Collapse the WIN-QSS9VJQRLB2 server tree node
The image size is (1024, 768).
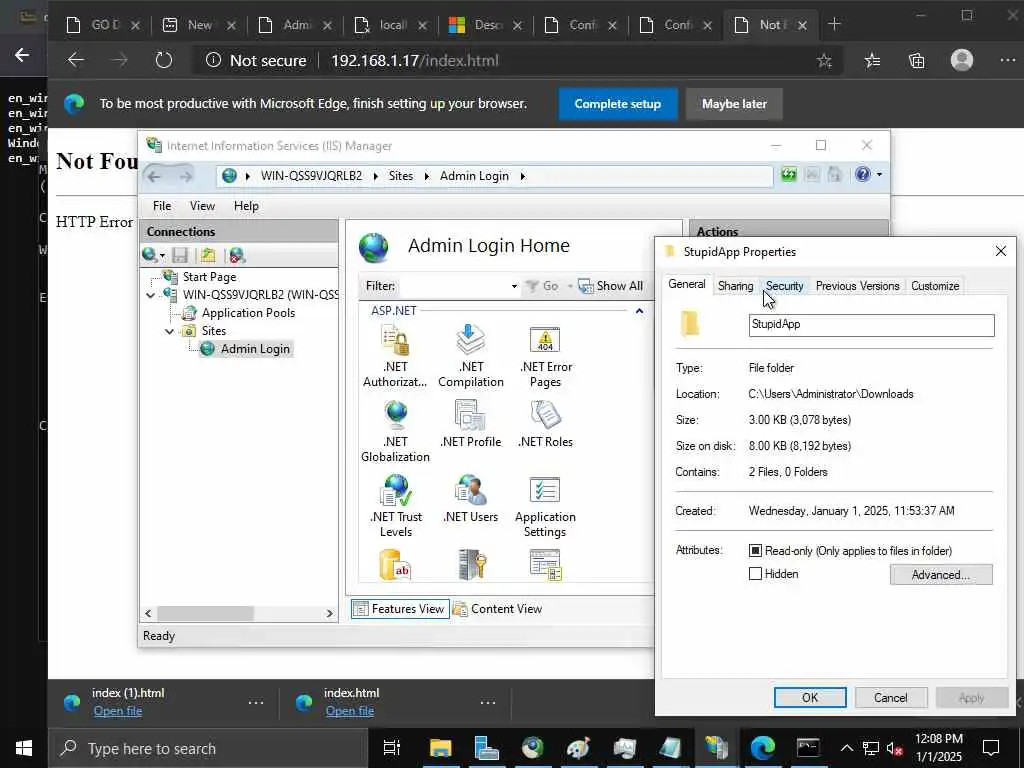tap(151, 295)
